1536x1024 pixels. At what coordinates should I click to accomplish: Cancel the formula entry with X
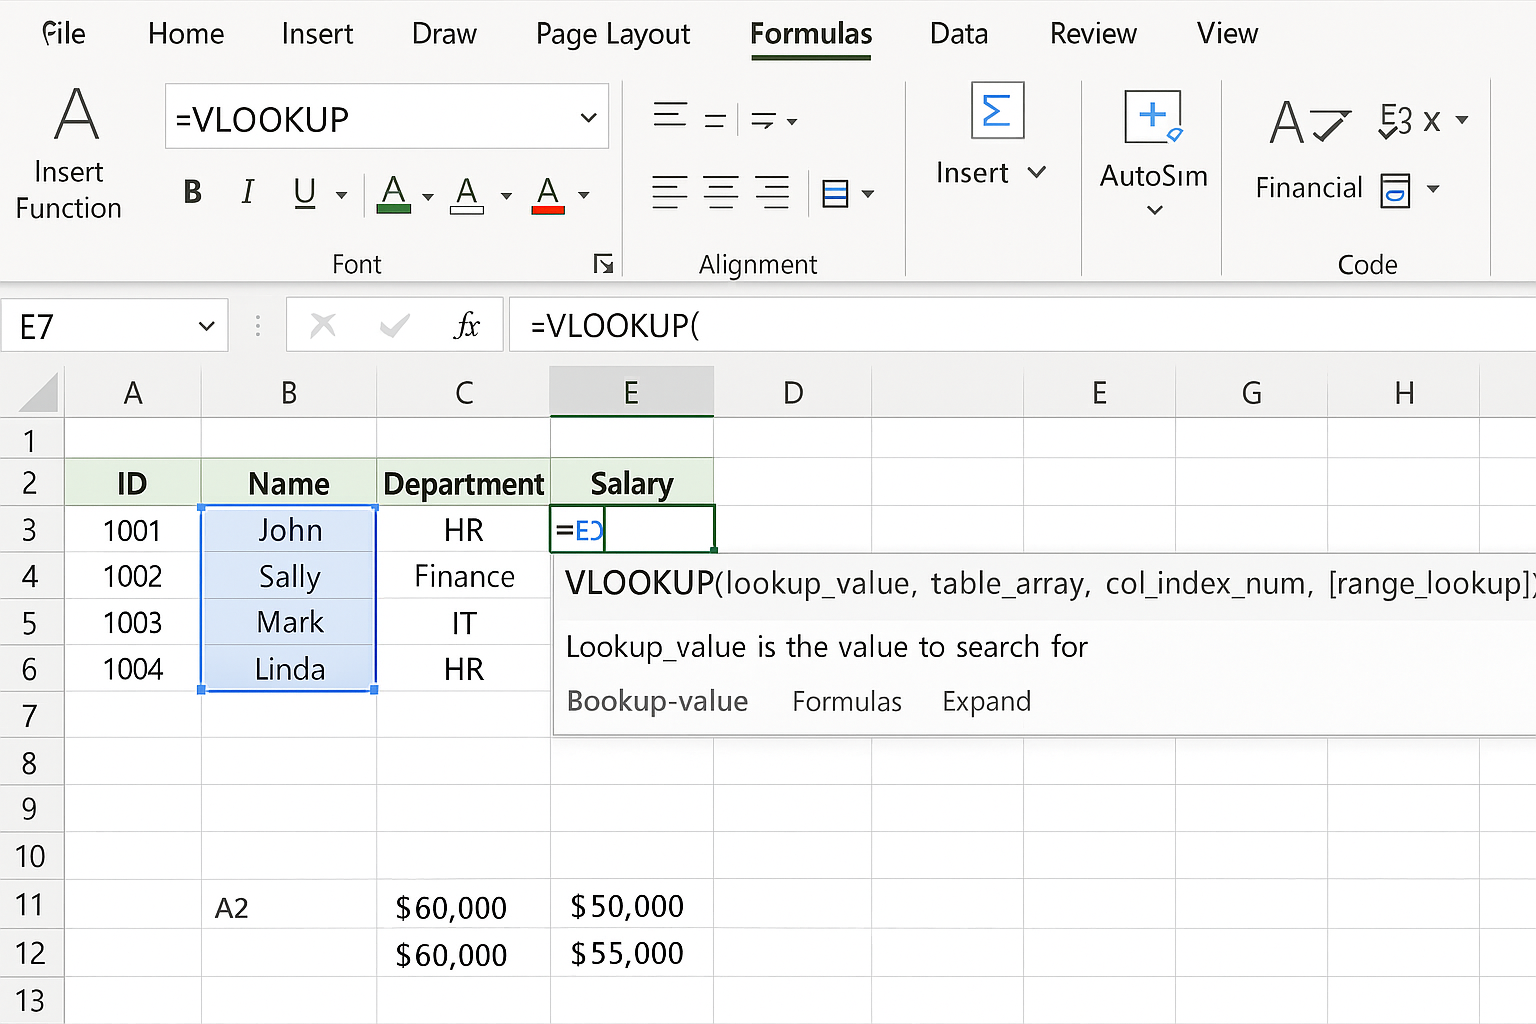(x=323, y=325)
